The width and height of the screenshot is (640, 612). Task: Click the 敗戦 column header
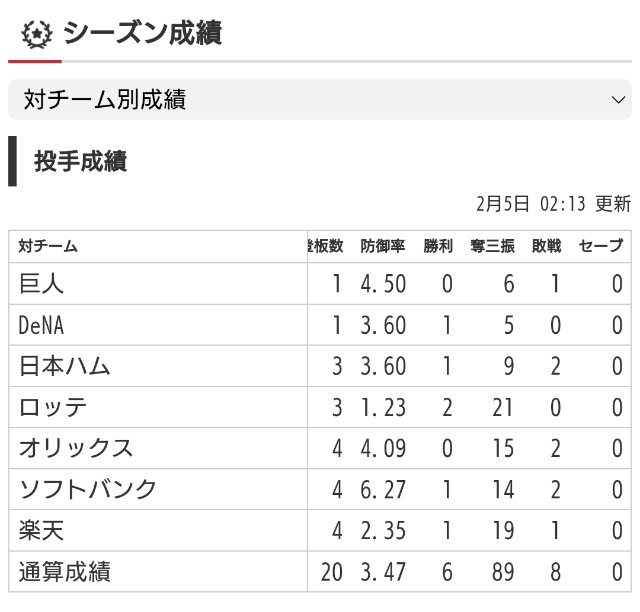(x=547, y=246)
